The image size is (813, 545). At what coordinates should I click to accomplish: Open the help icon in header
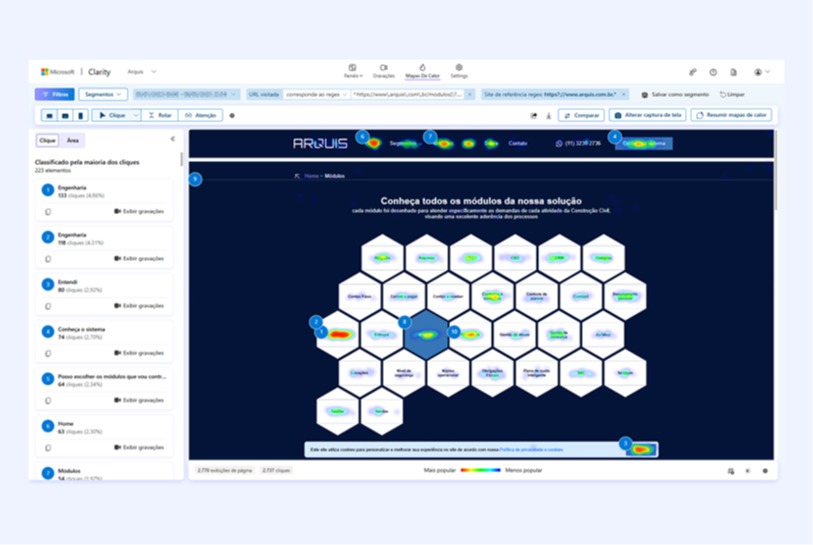[x=713, y=72]
